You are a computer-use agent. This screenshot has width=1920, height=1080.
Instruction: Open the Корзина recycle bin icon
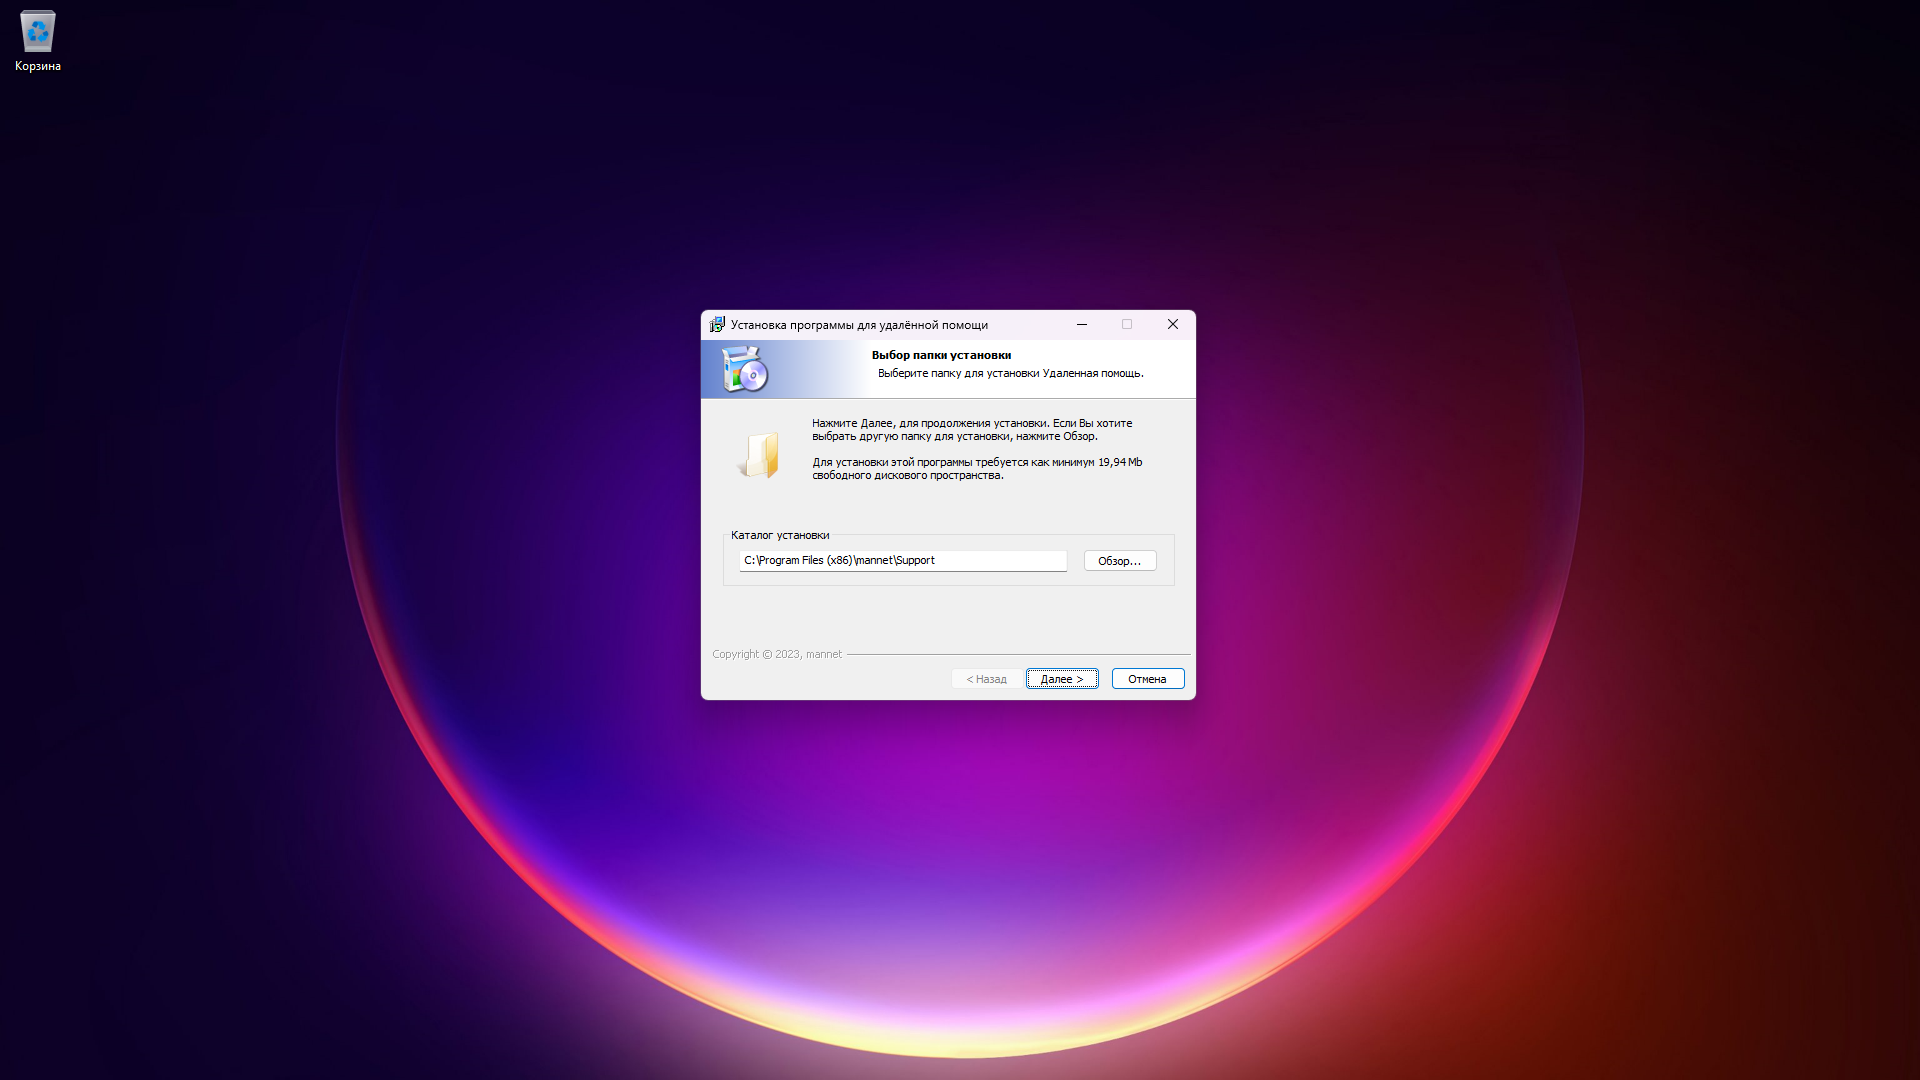coord(38,32)
